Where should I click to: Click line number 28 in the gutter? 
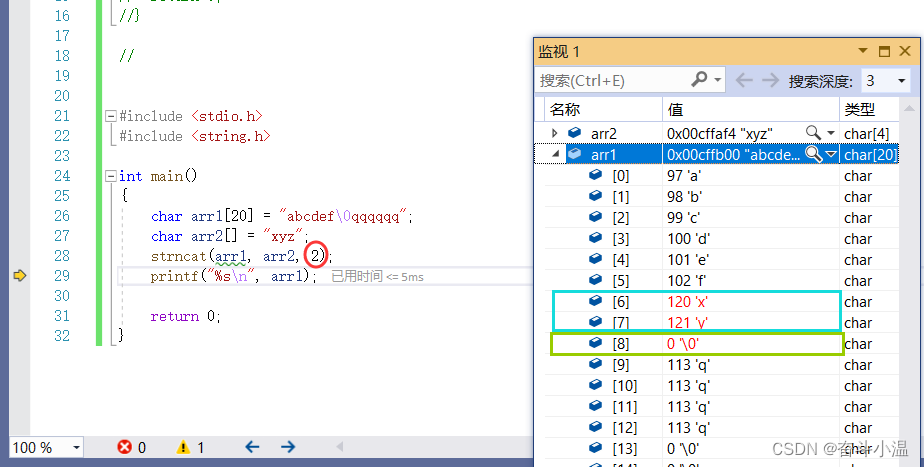point(62,256)
